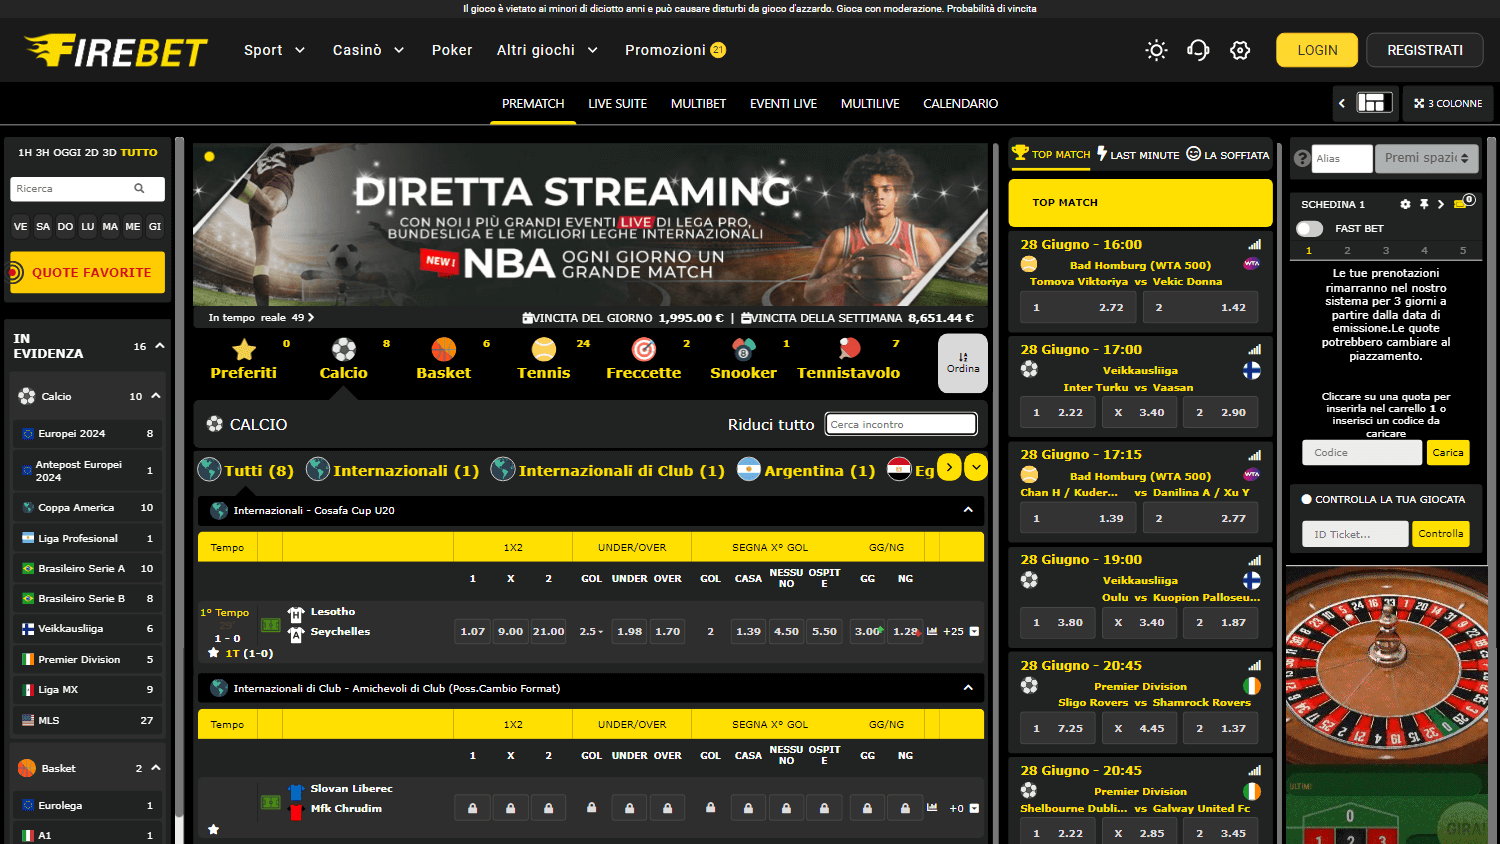Open stats bars icon for 16:00 Bad Homburg match
Viewport: 1500px width, 844px height.
(1254, 244)
